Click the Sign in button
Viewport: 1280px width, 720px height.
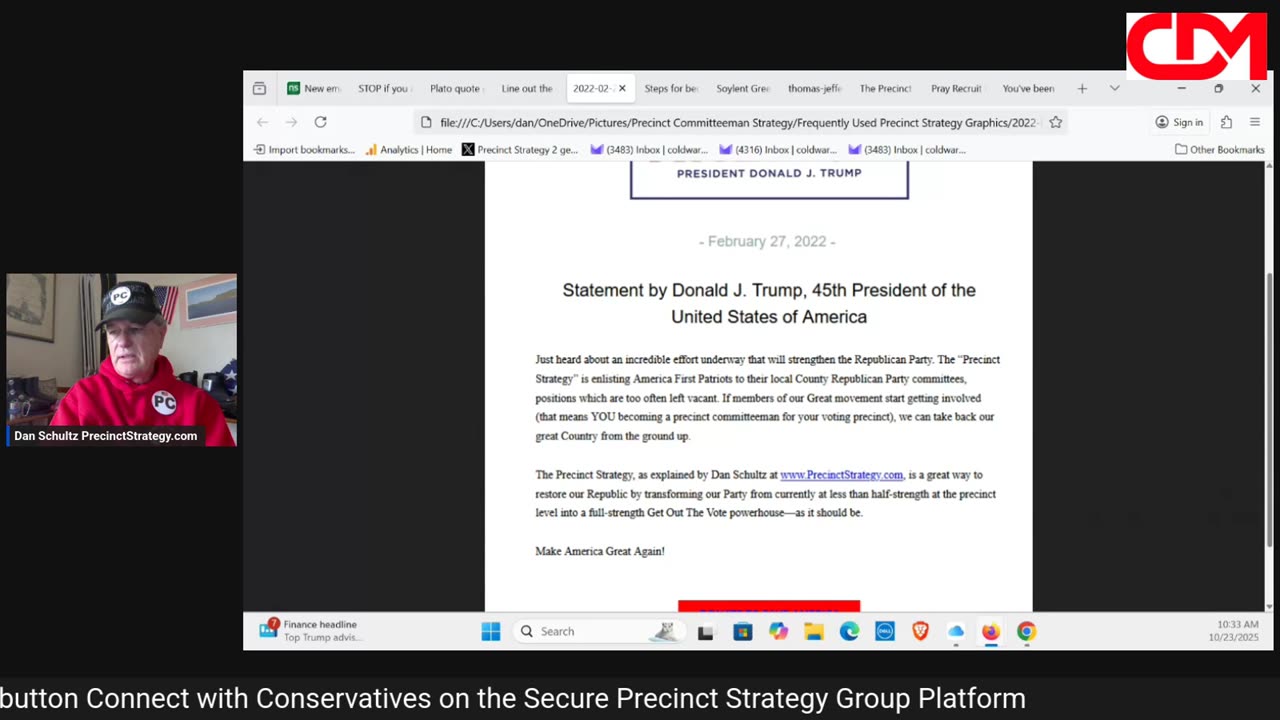[1179, 122]
